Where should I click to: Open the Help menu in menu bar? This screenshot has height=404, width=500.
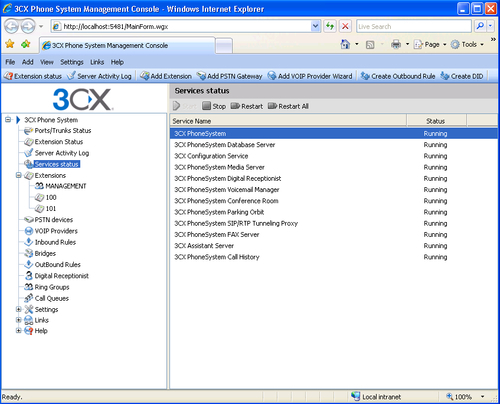point(117,62)
